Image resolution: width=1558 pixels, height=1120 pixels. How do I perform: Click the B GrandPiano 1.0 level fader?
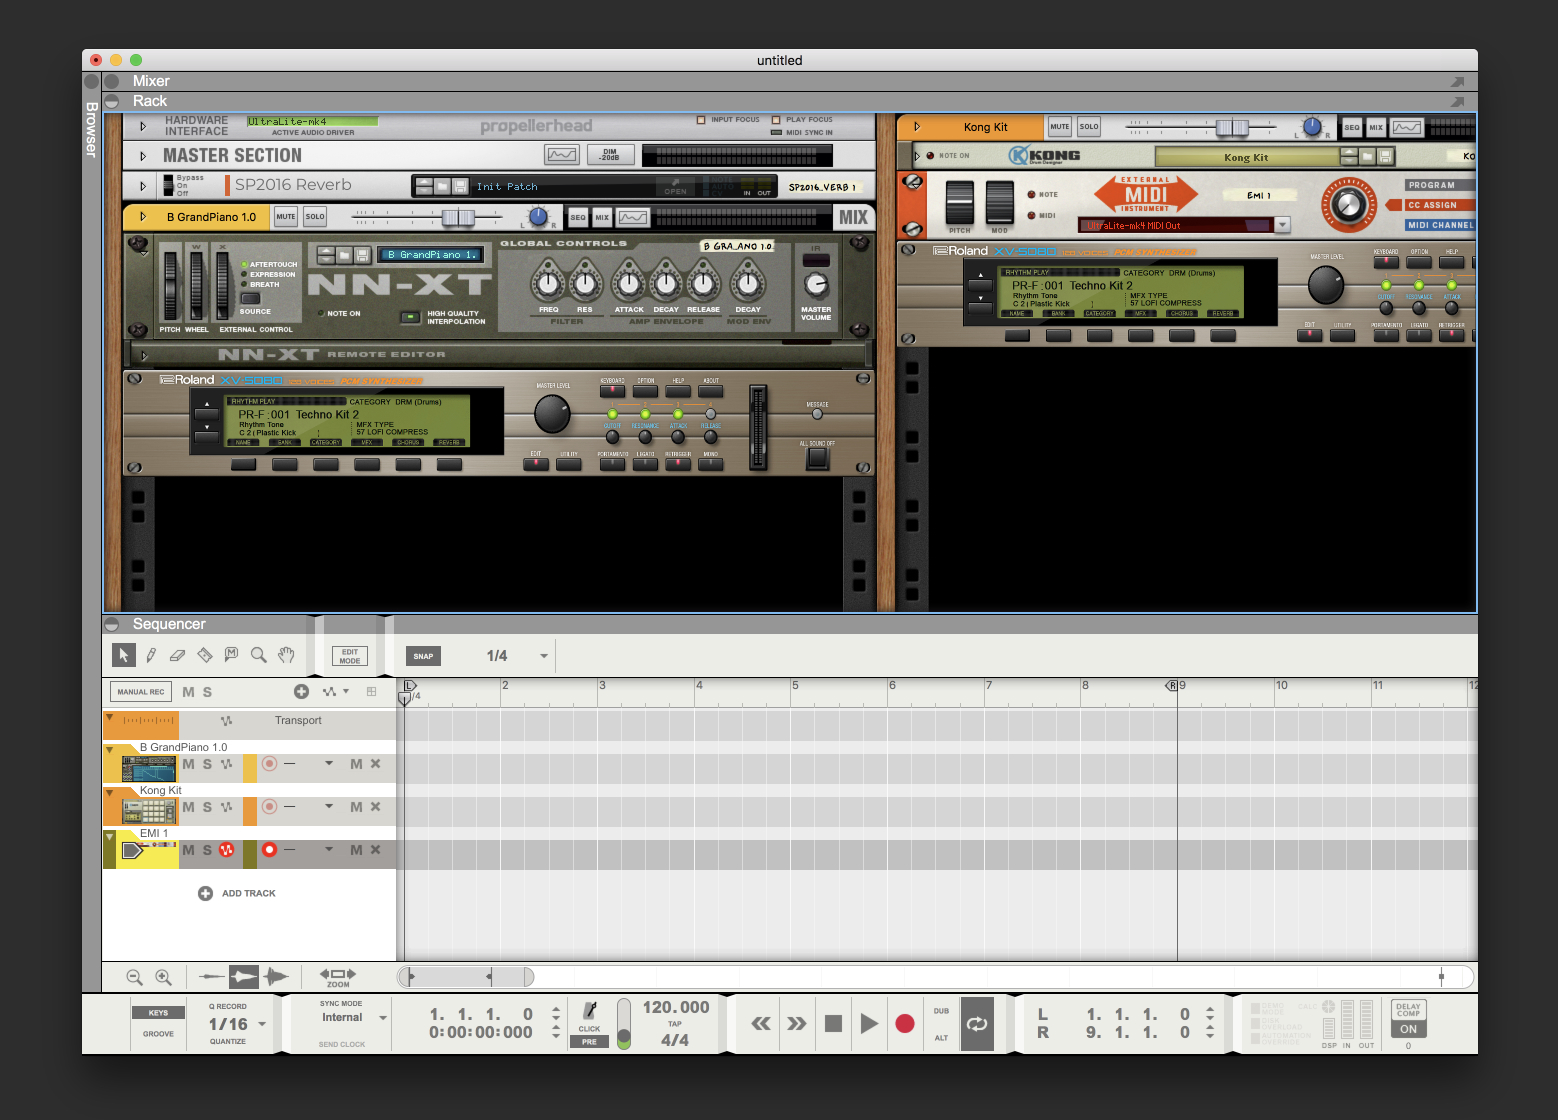point(459,217)
